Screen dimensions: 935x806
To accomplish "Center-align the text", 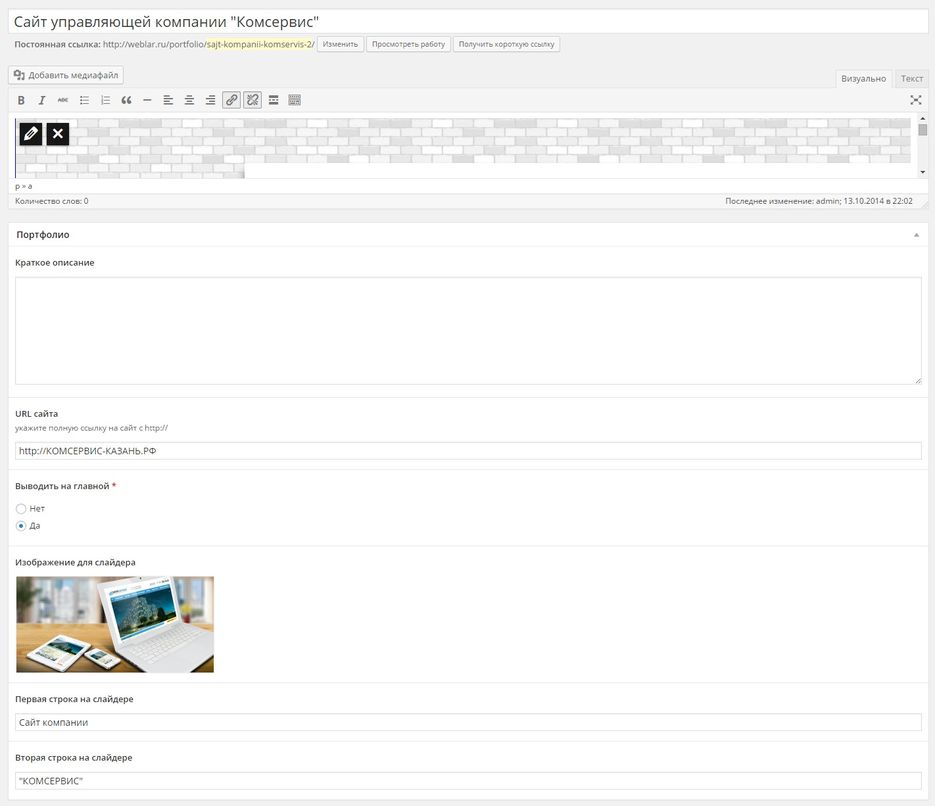I will click(x=189, y=100).
